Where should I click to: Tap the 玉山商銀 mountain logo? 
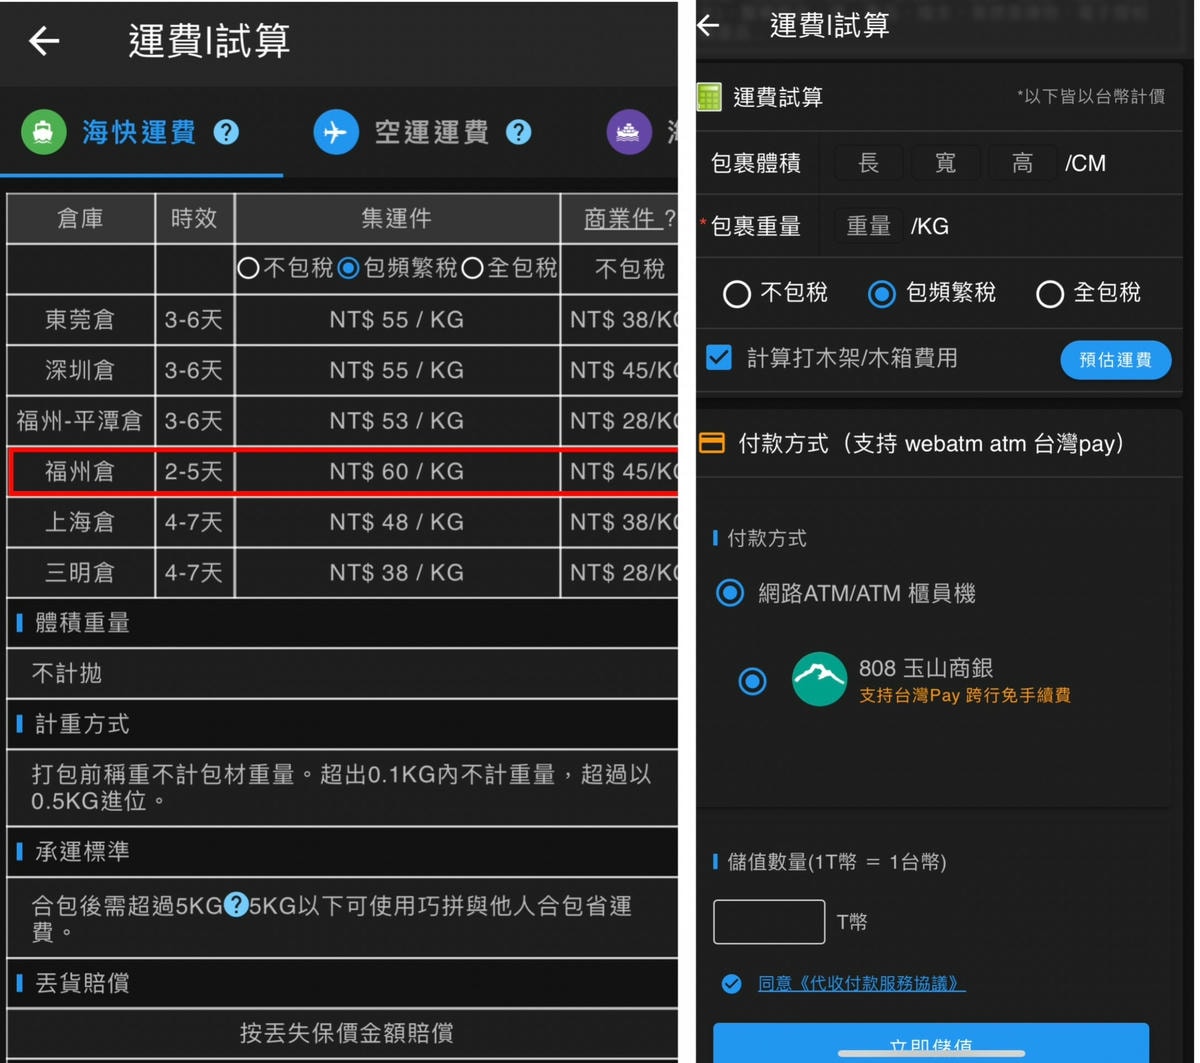[x=819, y=679]
